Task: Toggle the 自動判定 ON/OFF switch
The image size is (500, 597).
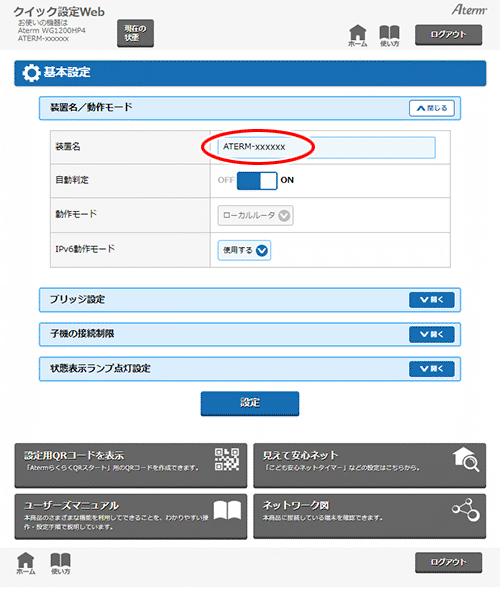Action: pos(257,180)
